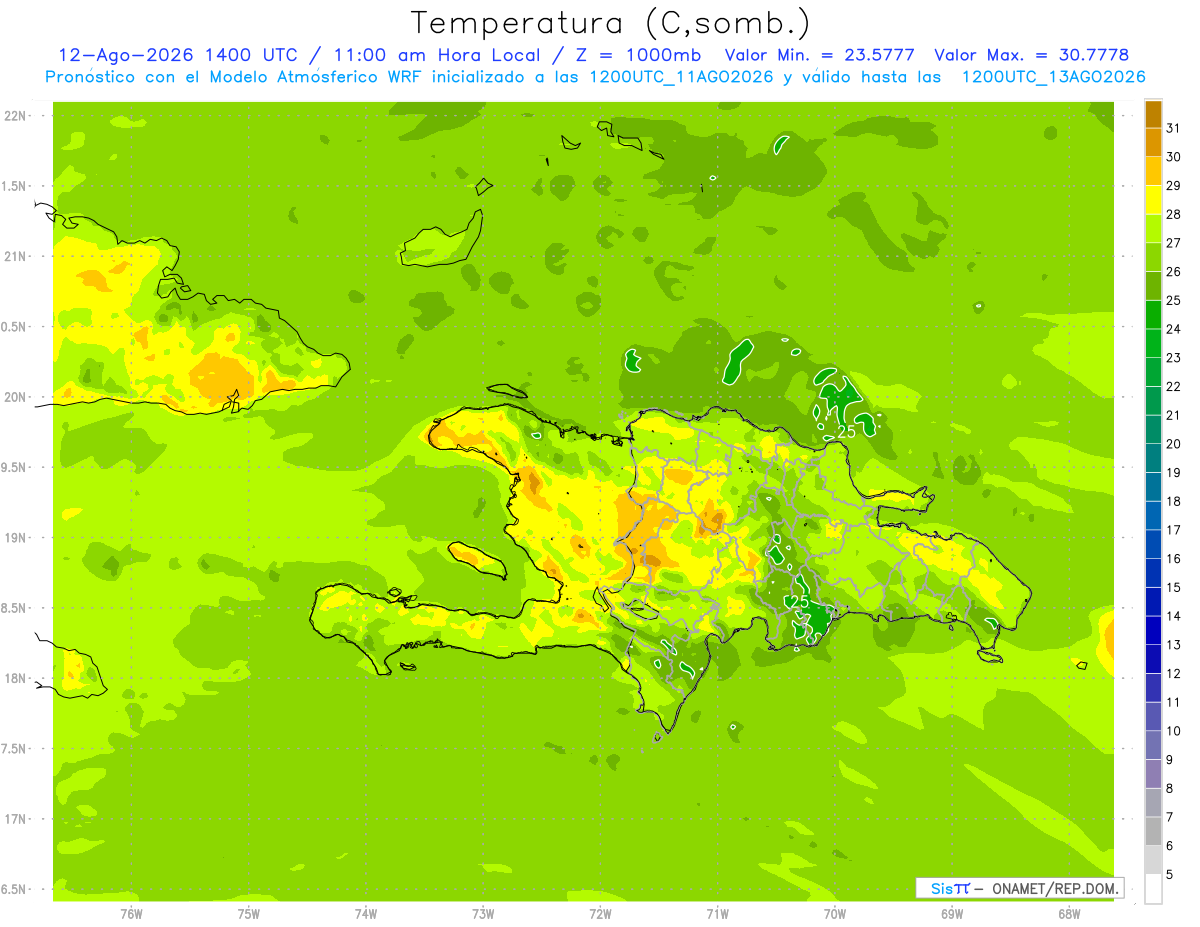The image size is (1200, 927).
Task: Click the "72W" longitude axis label
Action: point(600,913)
